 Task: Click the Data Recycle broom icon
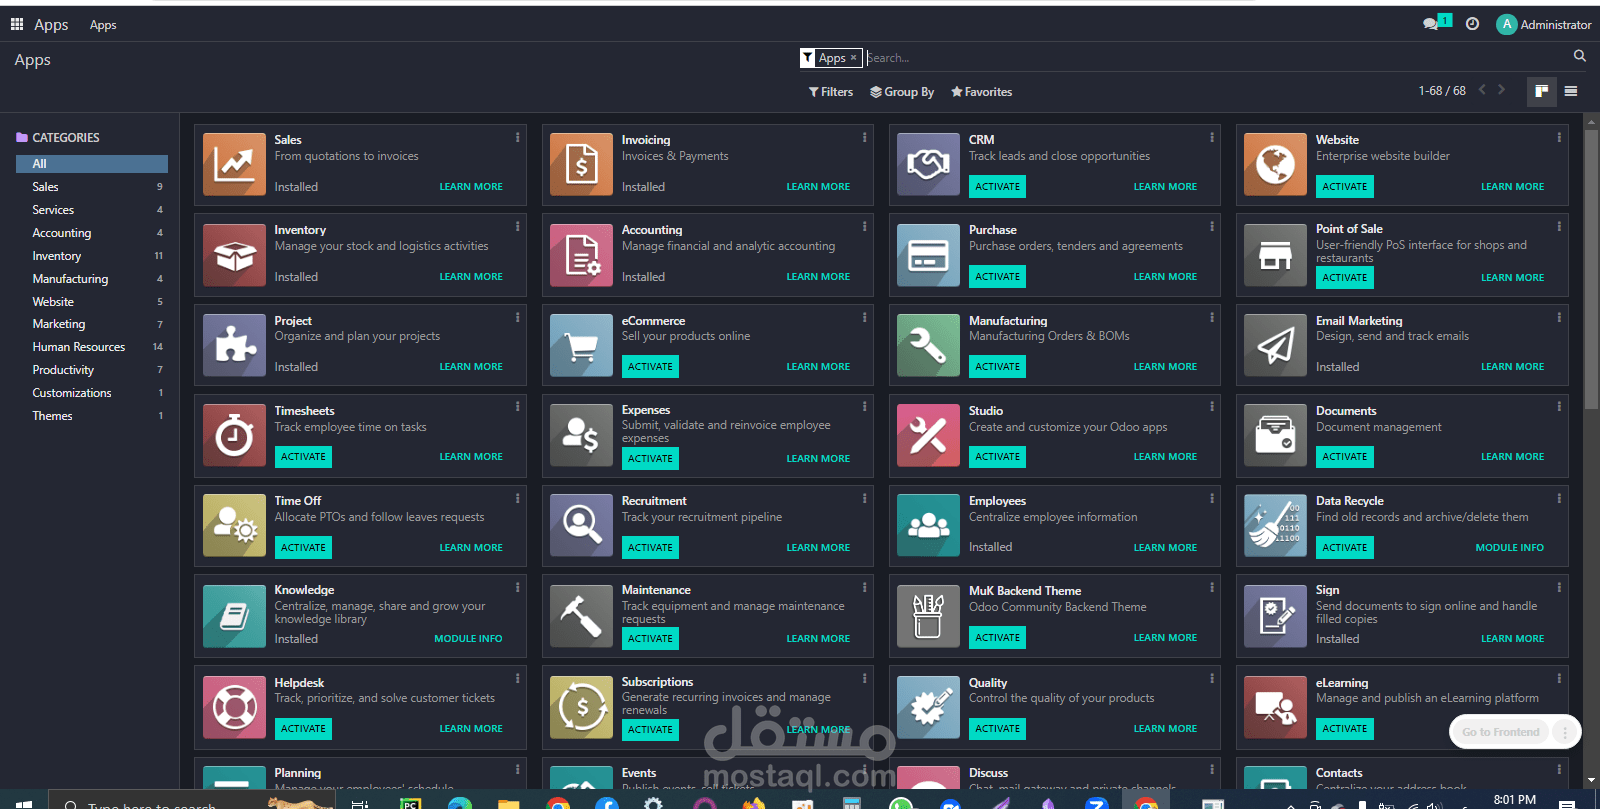(1275, 525)
